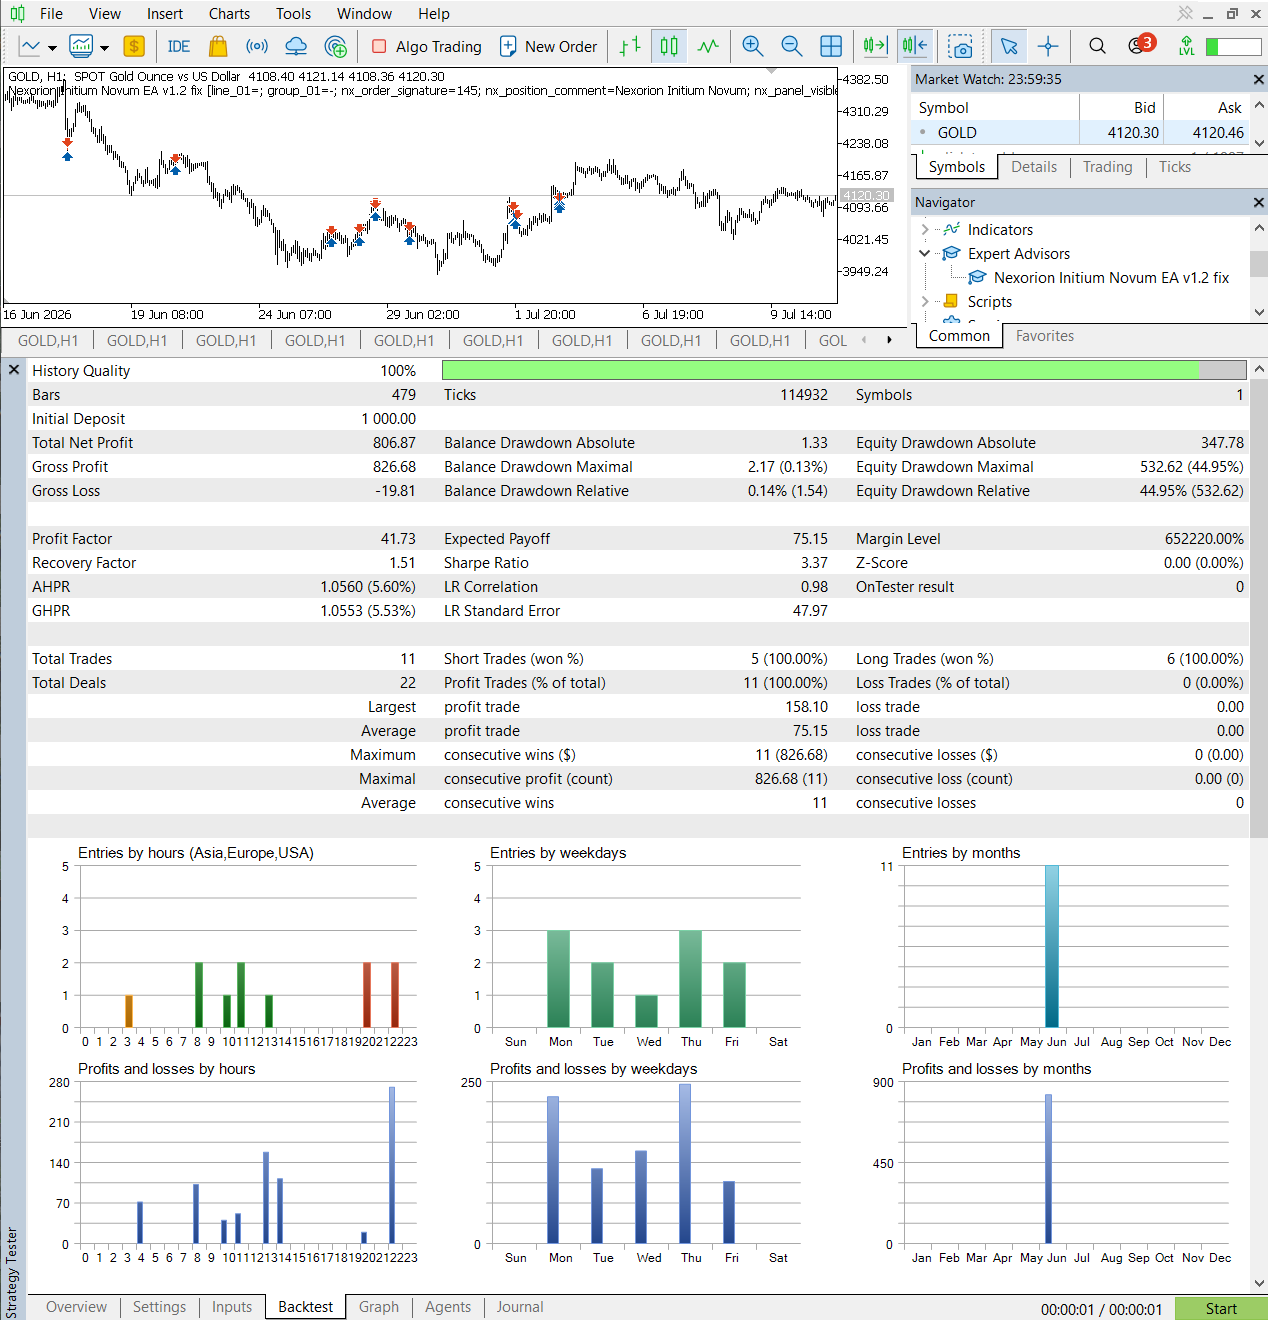Open the Help menu
This screenshot has width=1268, height=1320.
(434, 13)
